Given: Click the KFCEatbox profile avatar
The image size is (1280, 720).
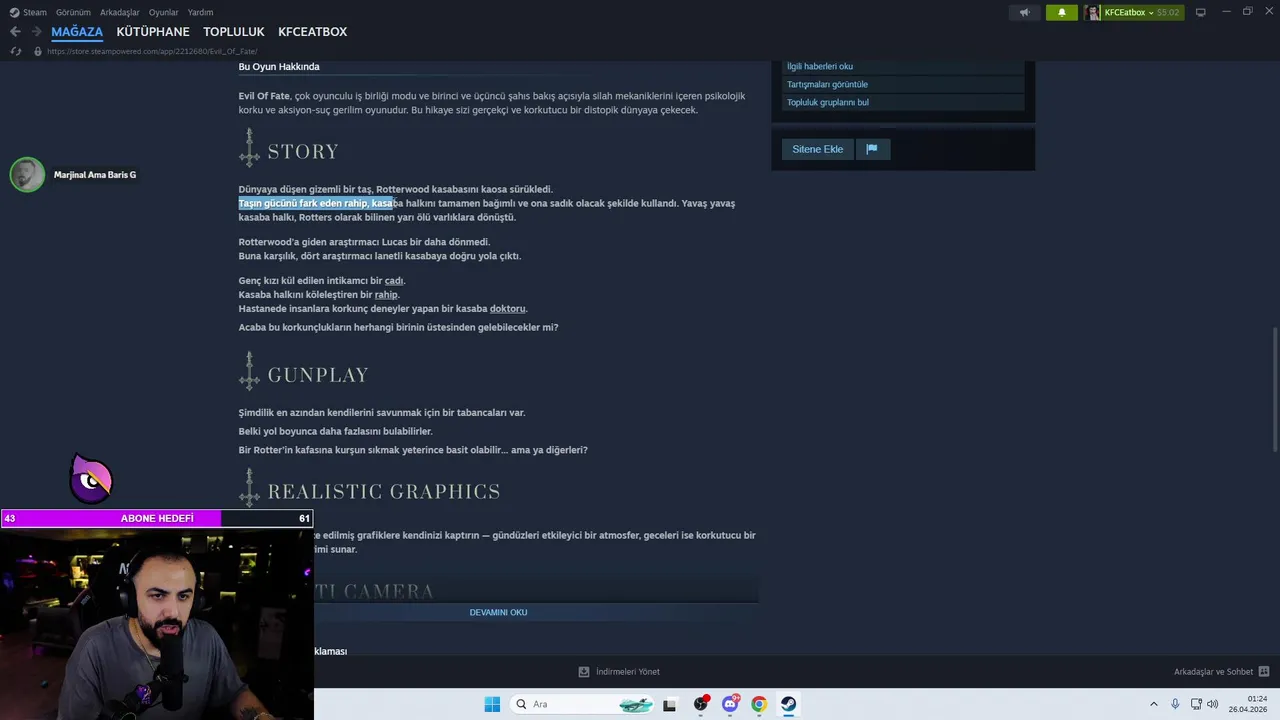Looking at the screenshot, I should click(x=1094, y=12).
